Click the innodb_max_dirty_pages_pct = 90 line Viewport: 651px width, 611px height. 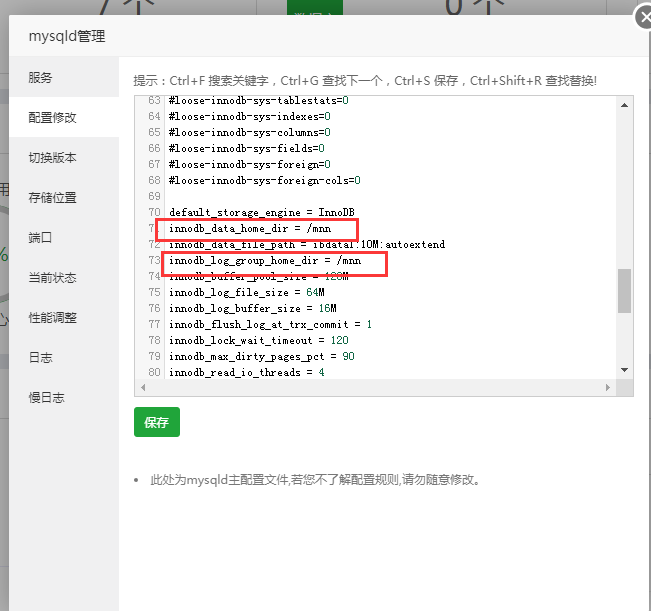(262, 357)
